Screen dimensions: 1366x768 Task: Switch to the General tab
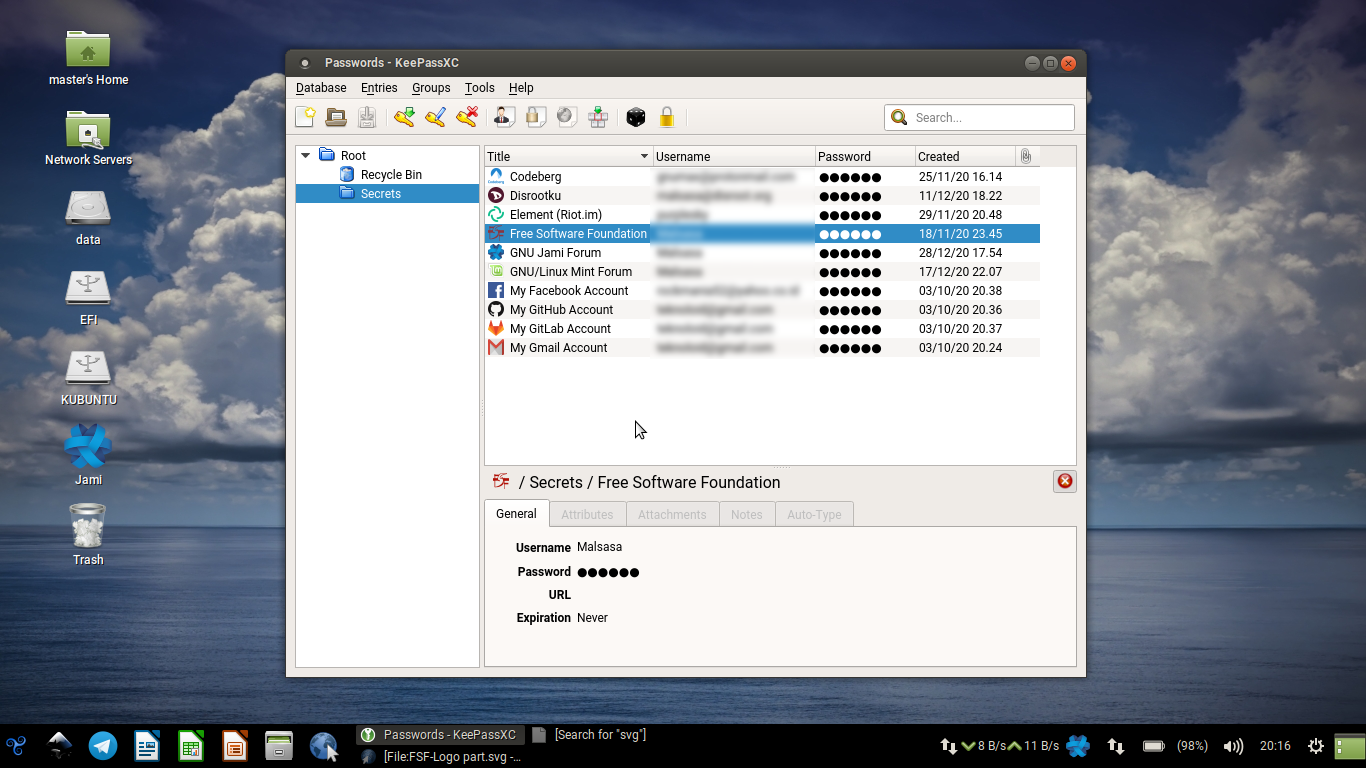(516, 514)
